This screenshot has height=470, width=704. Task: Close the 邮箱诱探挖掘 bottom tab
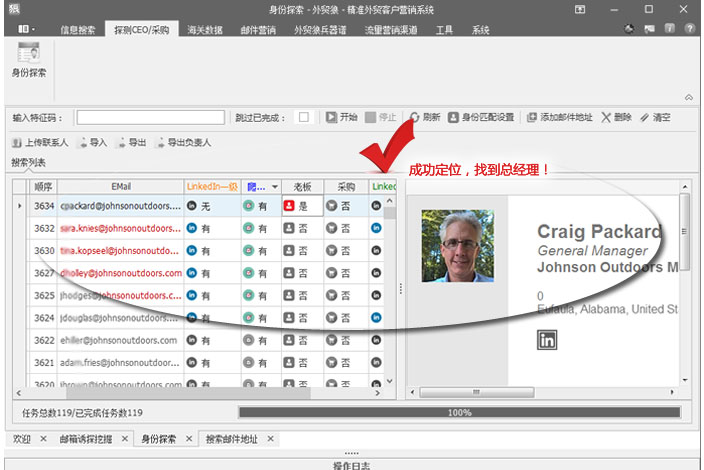[125, 439]
